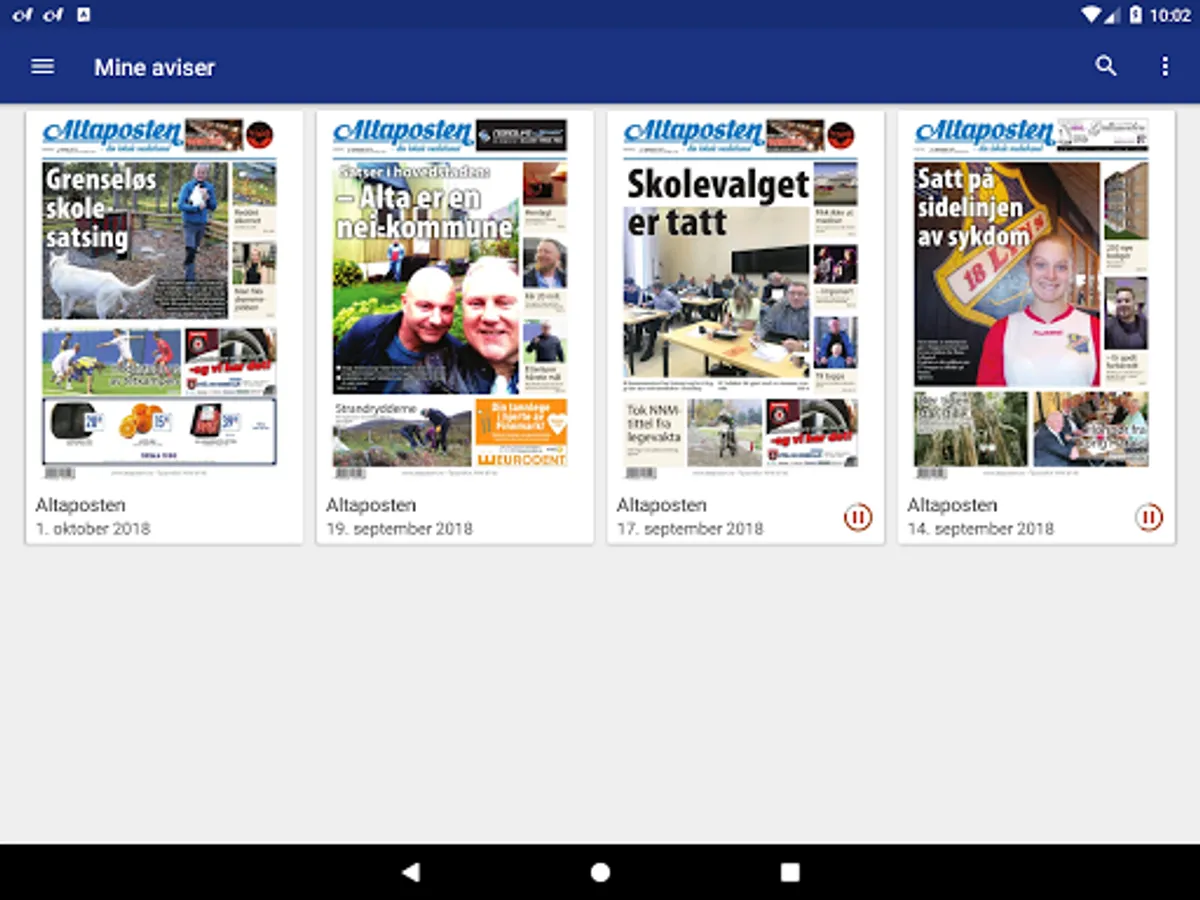Tap Altaposten title above 17. september 2018
The image size is (1200, 900).
tap(662, 505)
